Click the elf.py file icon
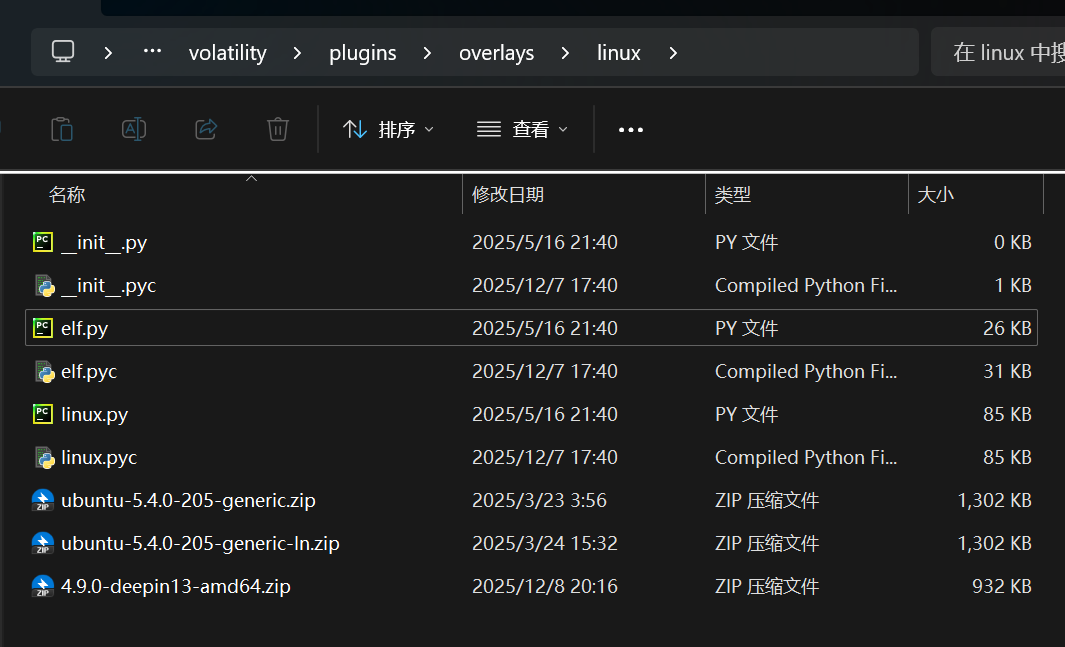This screenshot has height=647, width=1065. (42, 328)
